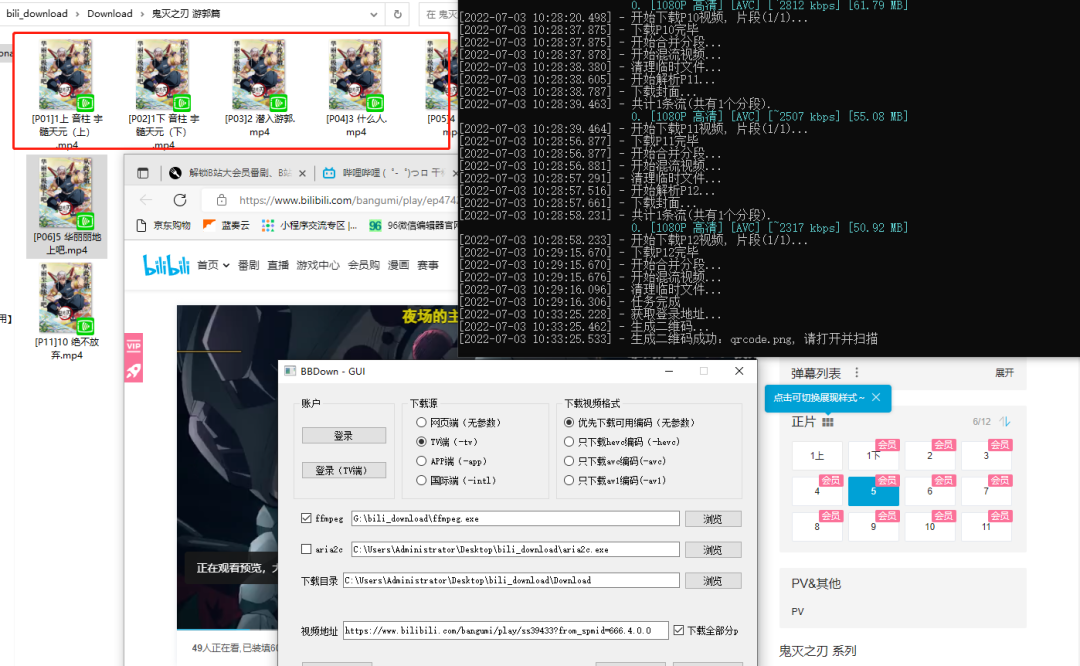Select episode 6 in the episode grid

point(930,491)
